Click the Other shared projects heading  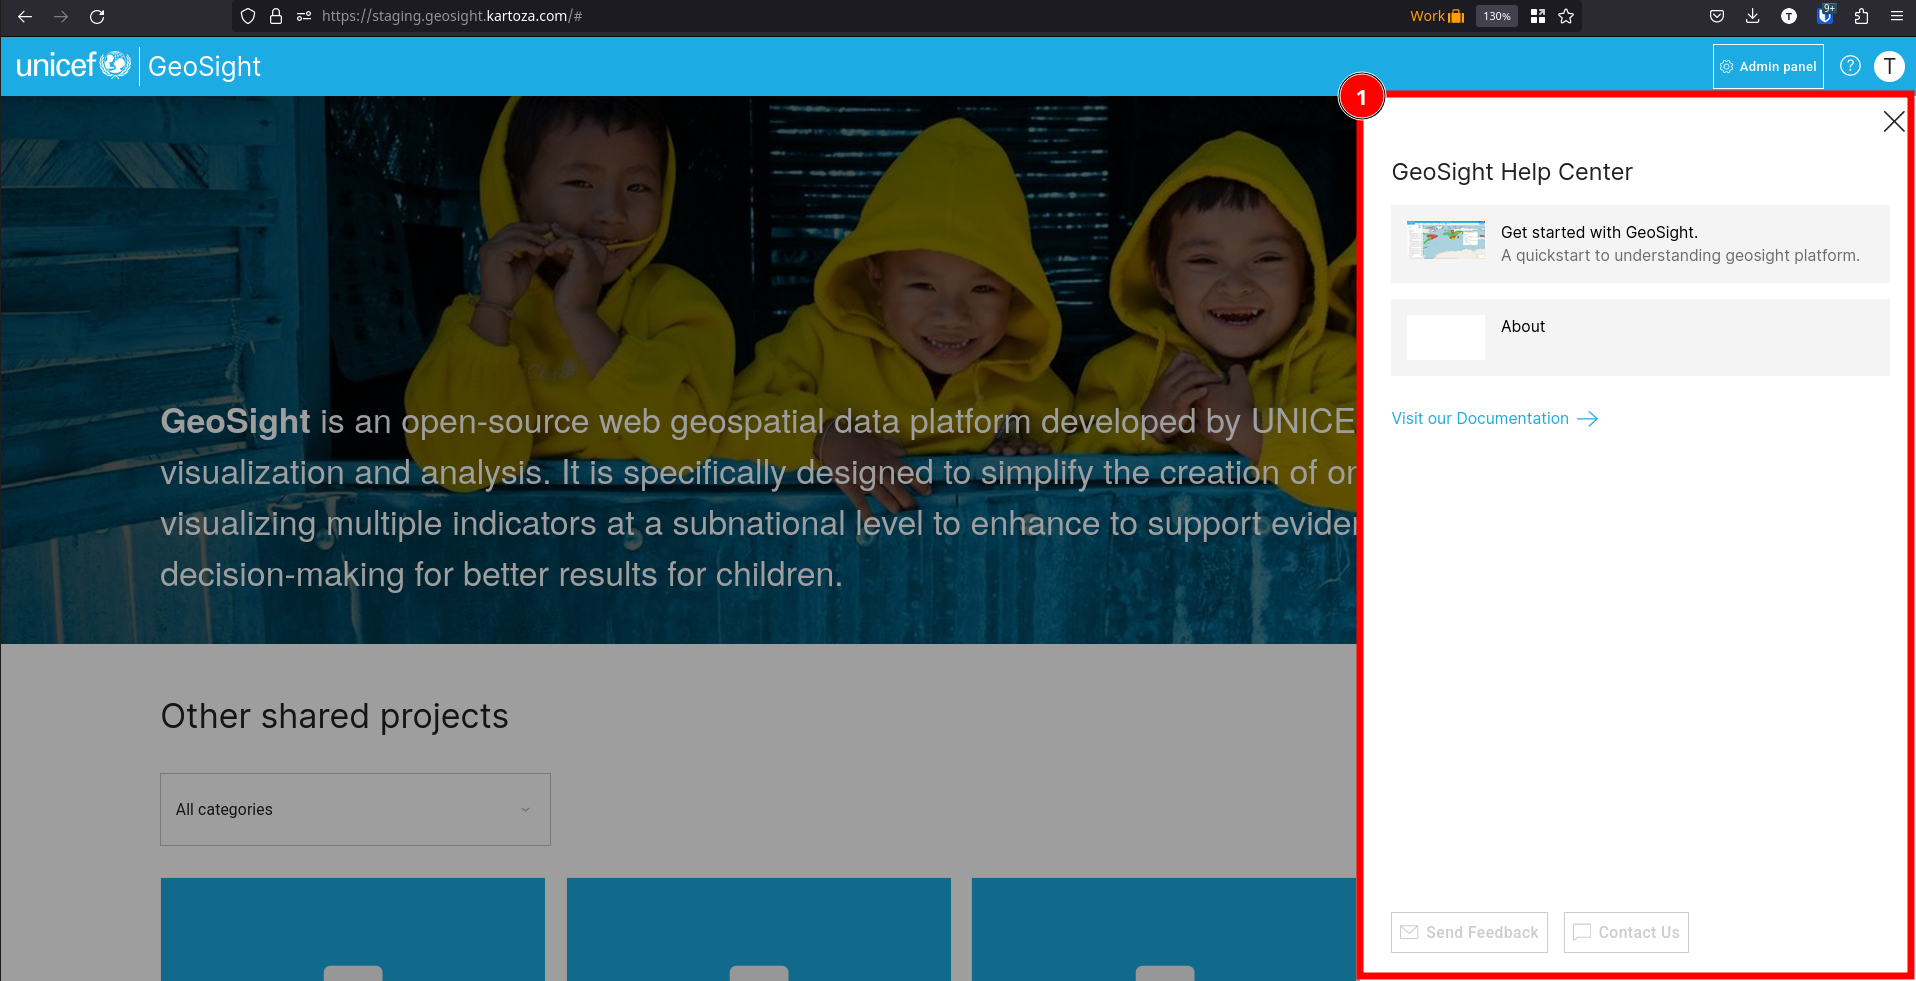point(334,716)
